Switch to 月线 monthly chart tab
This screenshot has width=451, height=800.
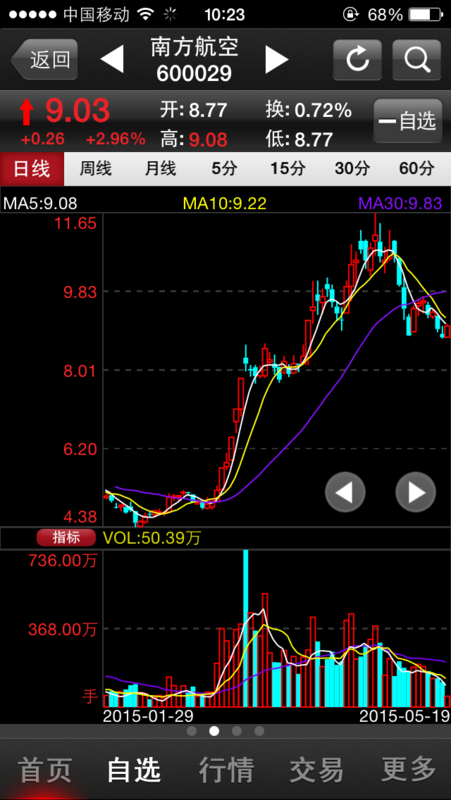(x=160, y=169)
